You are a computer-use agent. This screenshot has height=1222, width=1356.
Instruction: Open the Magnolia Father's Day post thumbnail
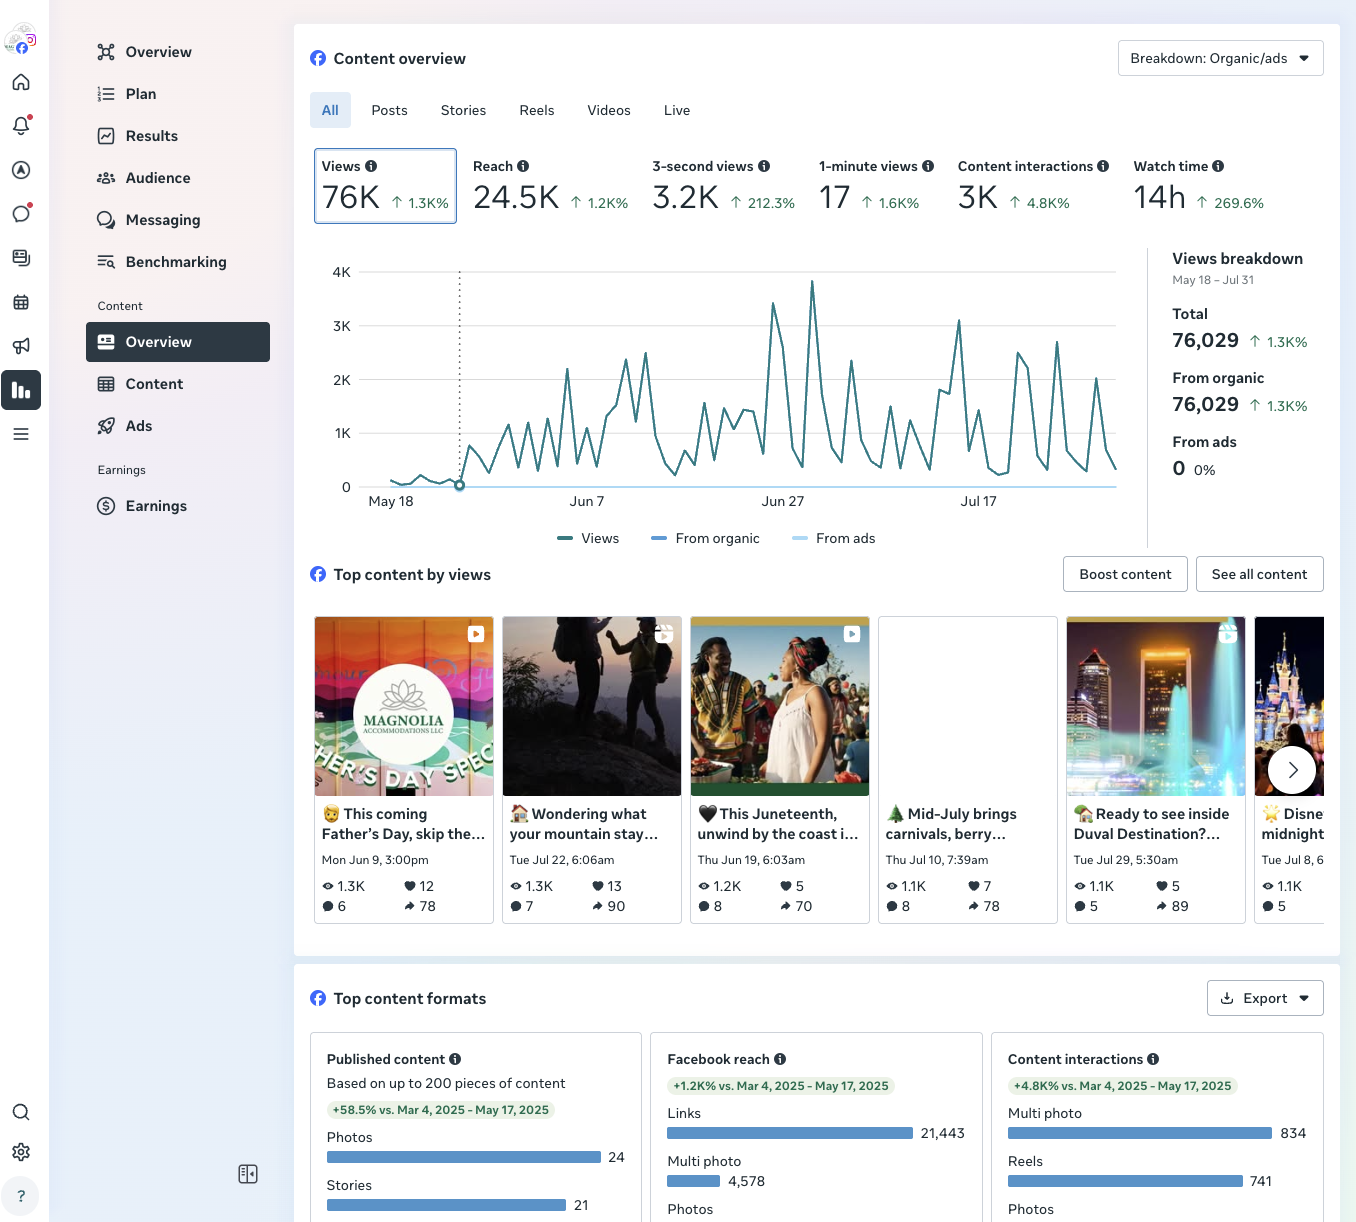click(404, 706)
